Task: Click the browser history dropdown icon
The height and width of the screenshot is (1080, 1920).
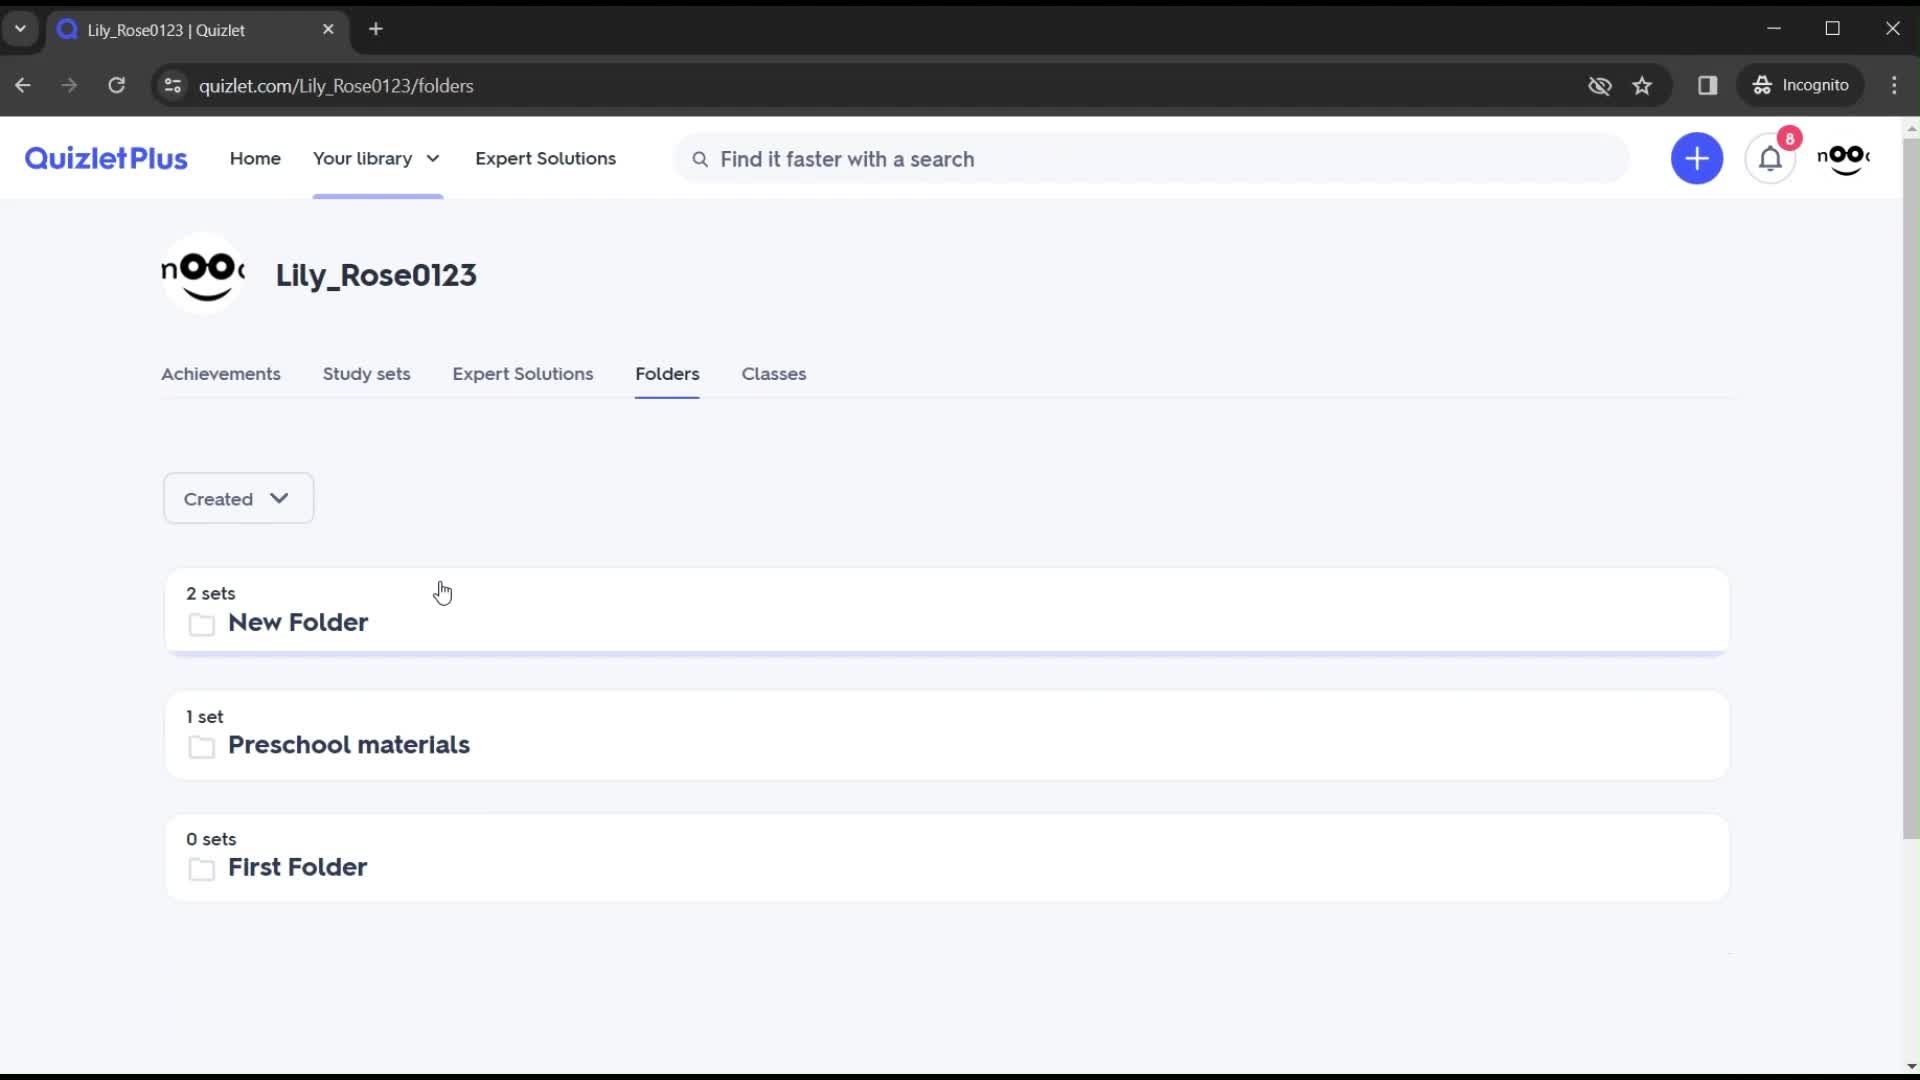Action: pyautogui.click(x=20, y=29)
